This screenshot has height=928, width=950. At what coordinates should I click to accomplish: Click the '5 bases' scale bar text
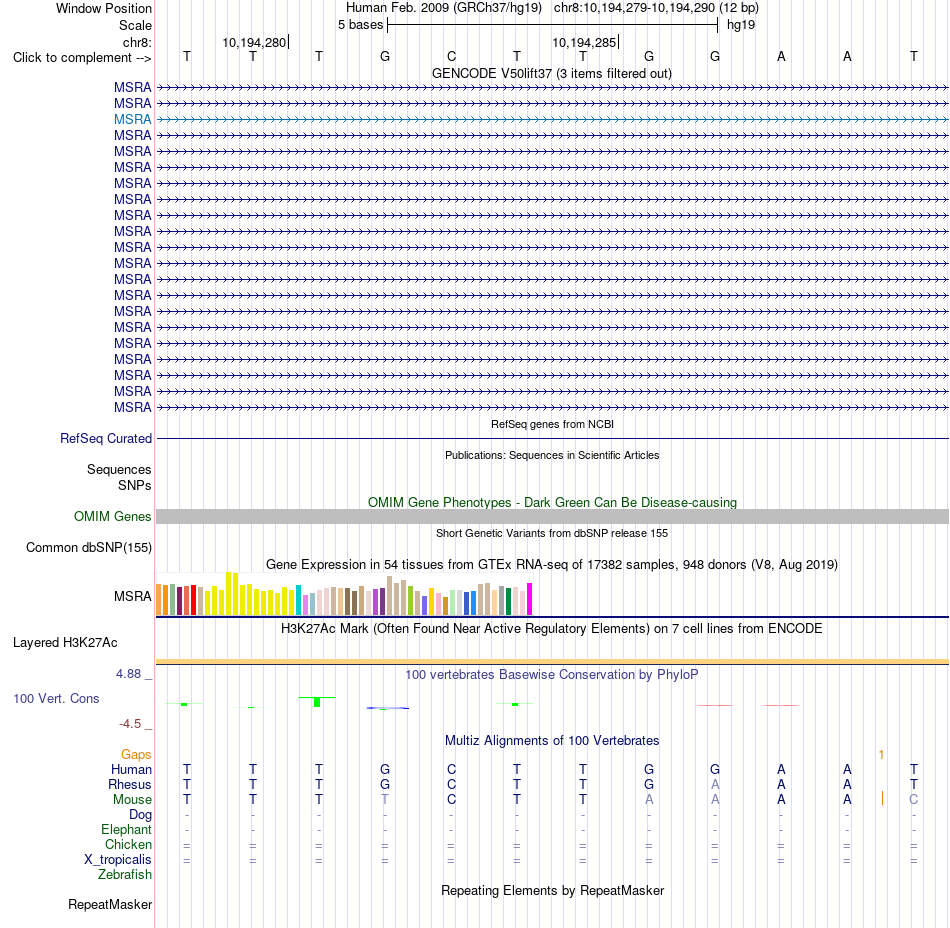360,25
